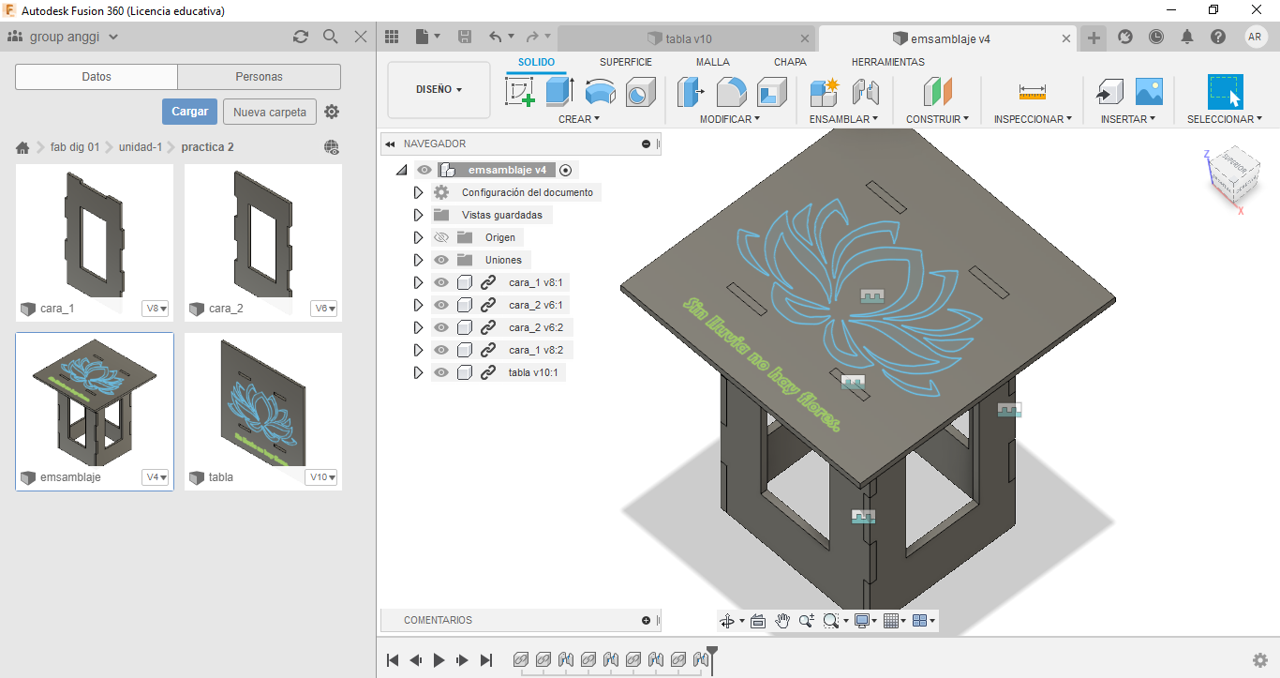Hide component cara_1 v8:1
The image size is (1280, 678).
441,283
